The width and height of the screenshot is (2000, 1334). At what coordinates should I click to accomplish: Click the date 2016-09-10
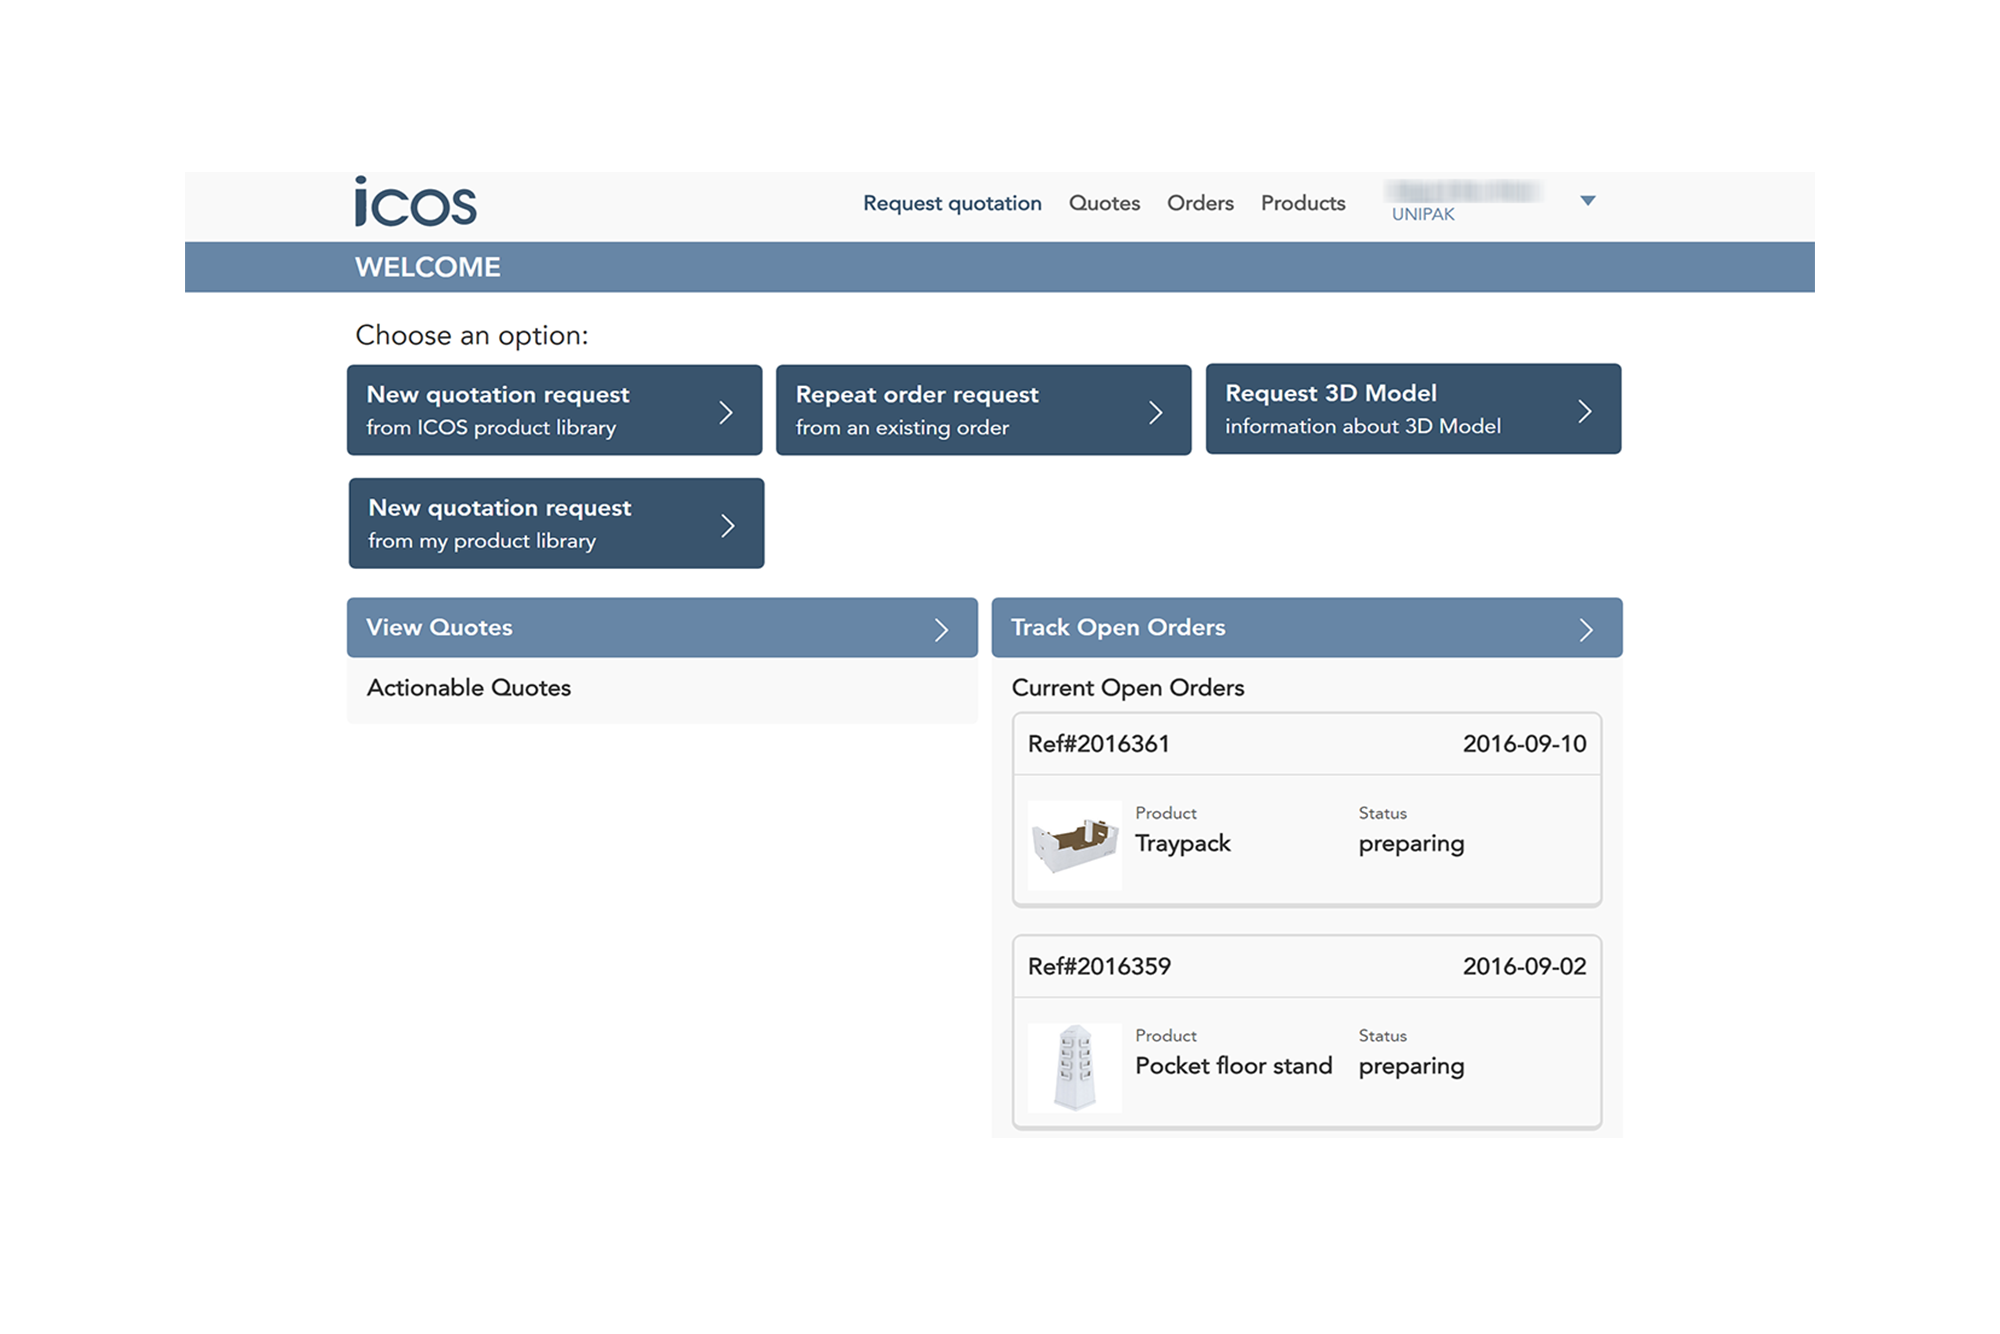pyautogui.click(x=1524, y=744)
